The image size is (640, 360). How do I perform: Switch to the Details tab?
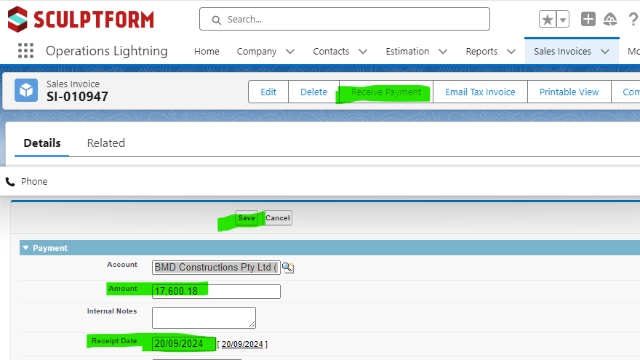pos(42,143)
